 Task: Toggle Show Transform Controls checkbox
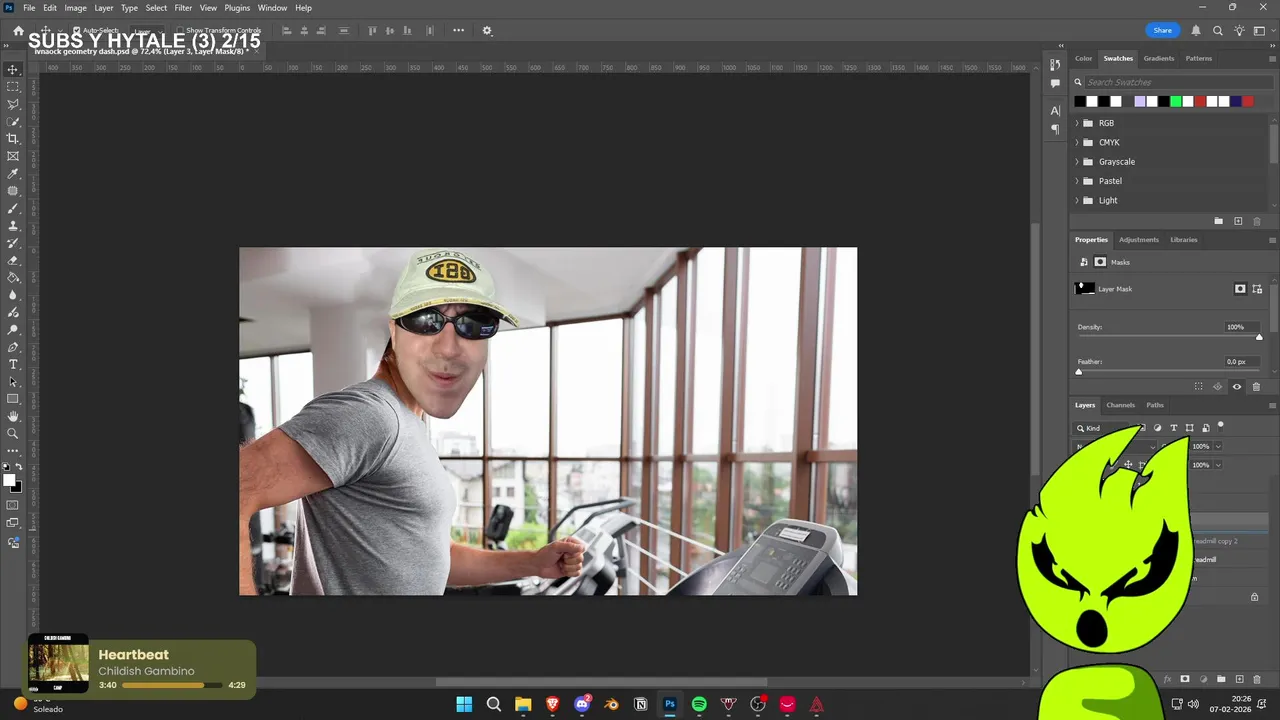[180, 30]
